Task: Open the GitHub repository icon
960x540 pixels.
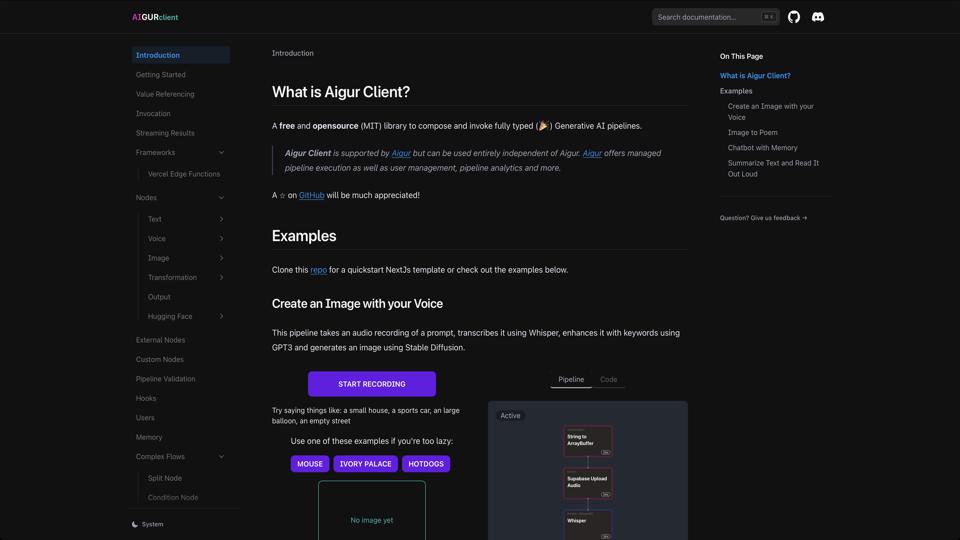Action: 794,17
